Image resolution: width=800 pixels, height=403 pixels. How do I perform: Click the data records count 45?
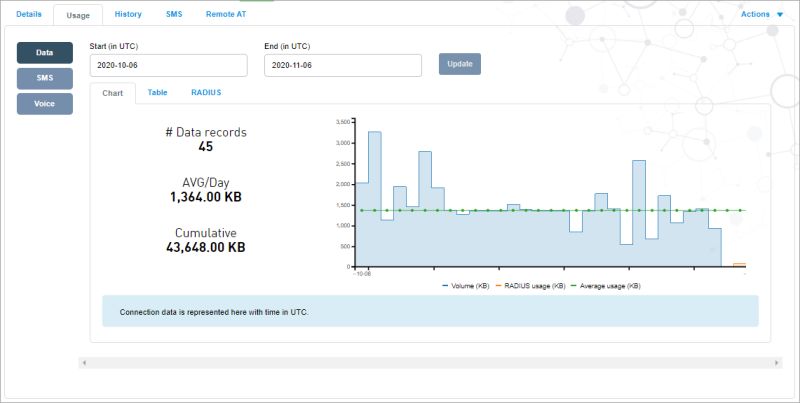[x=206, y=146]
